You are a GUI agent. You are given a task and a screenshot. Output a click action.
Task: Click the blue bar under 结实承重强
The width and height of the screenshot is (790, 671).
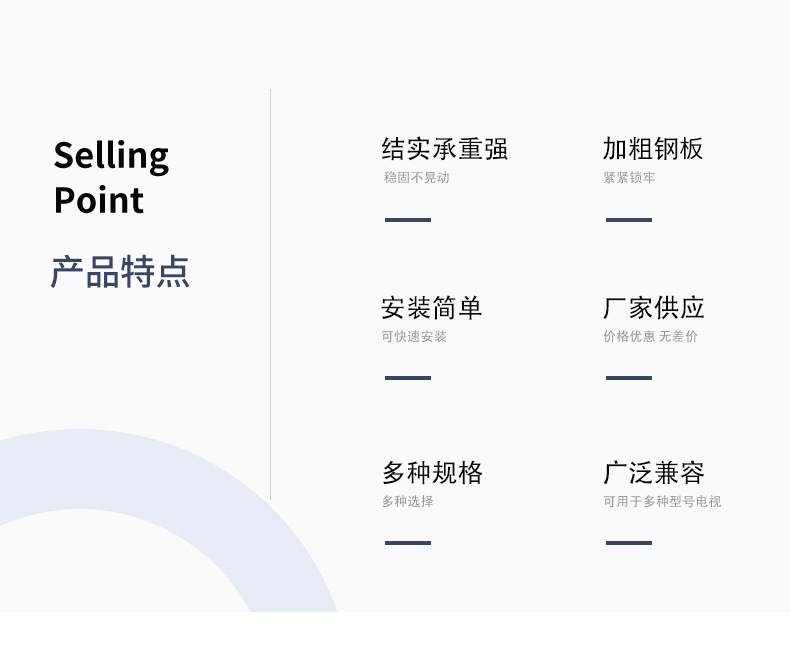[x=408, y=220]
